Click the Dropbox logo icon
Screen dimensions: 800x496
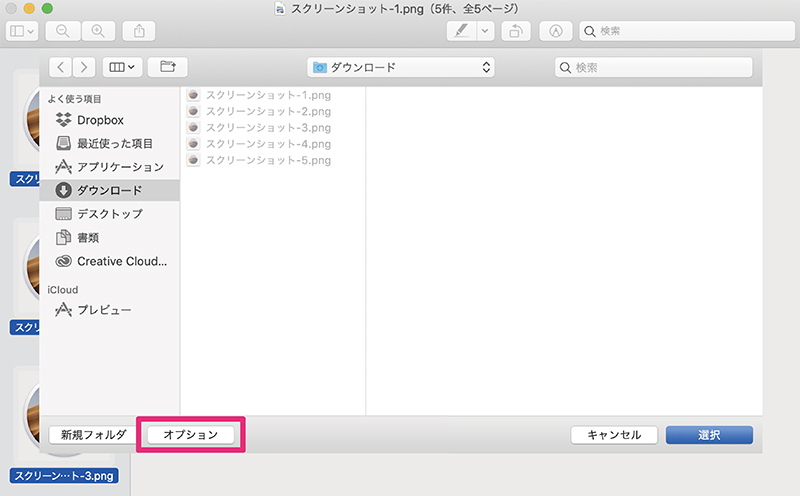63,120
